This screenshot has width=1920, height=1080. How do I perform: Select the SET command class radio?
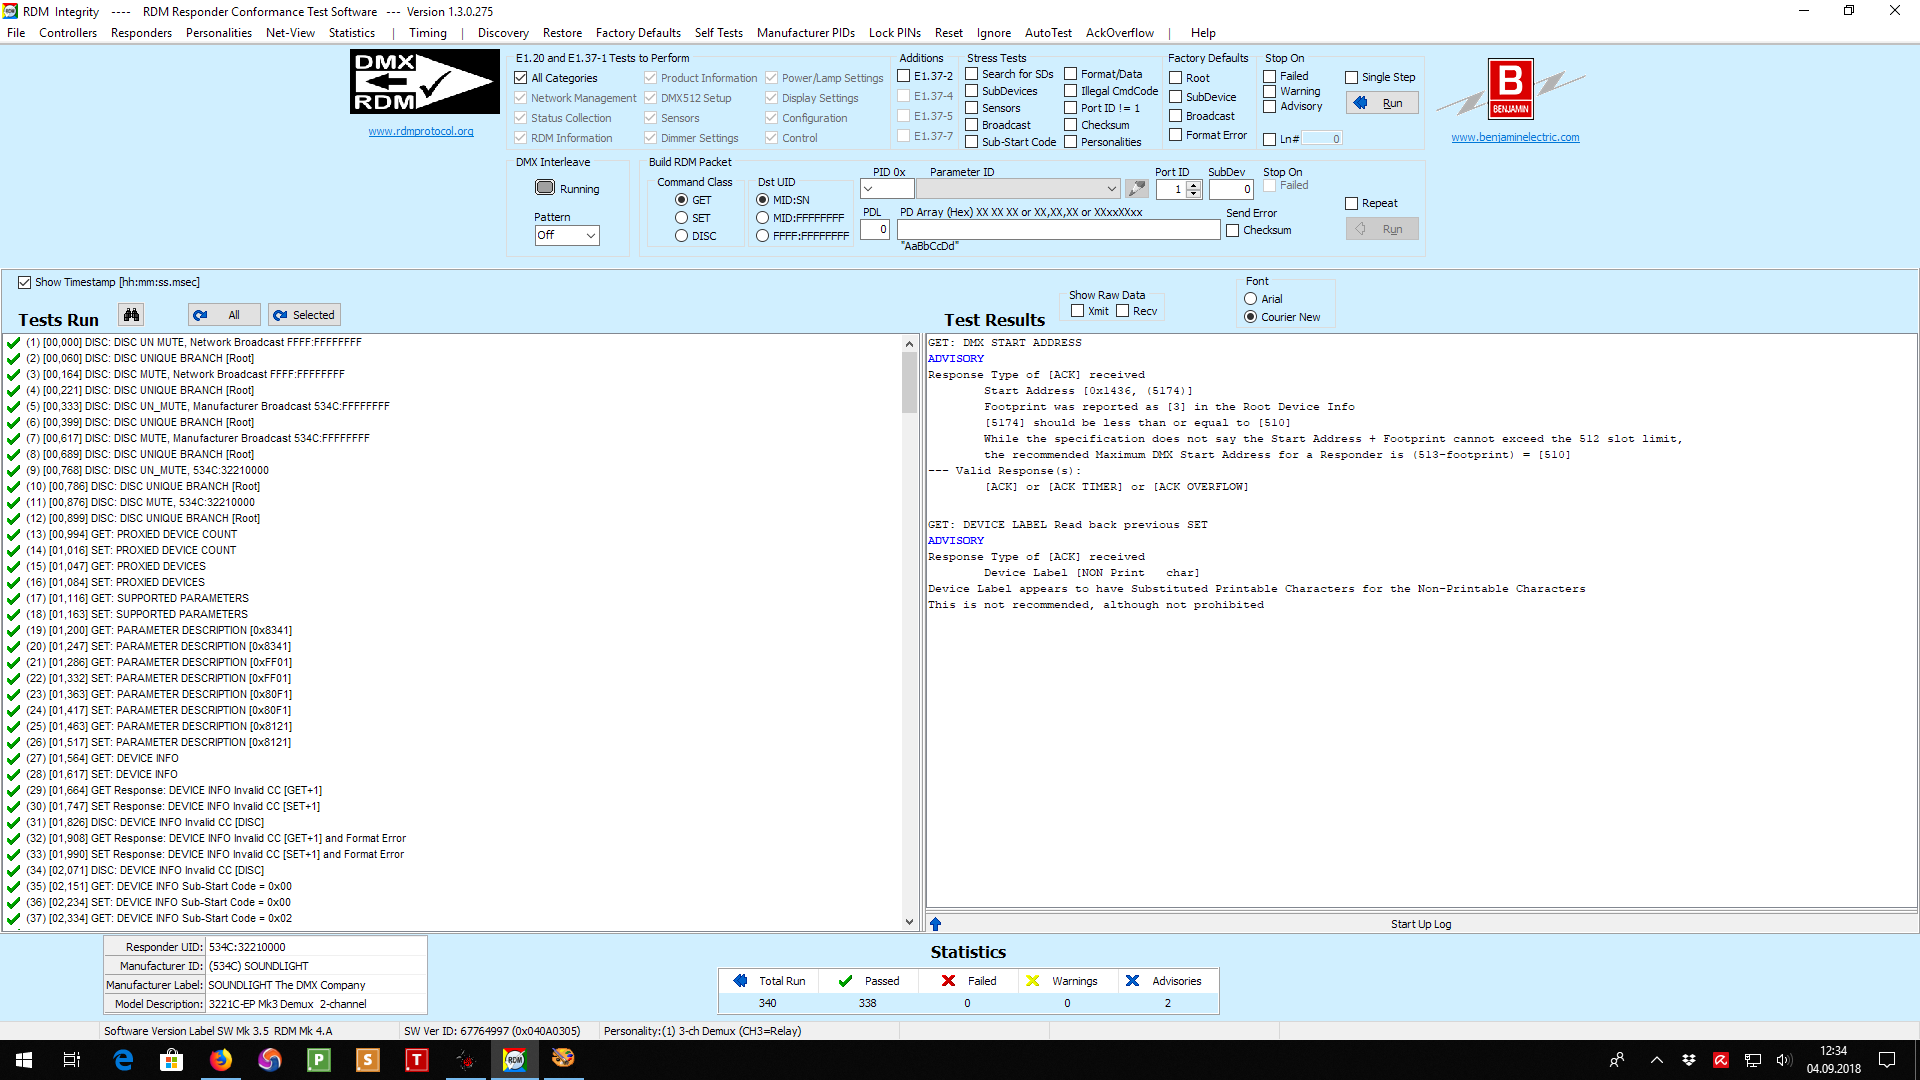(681, 218)
